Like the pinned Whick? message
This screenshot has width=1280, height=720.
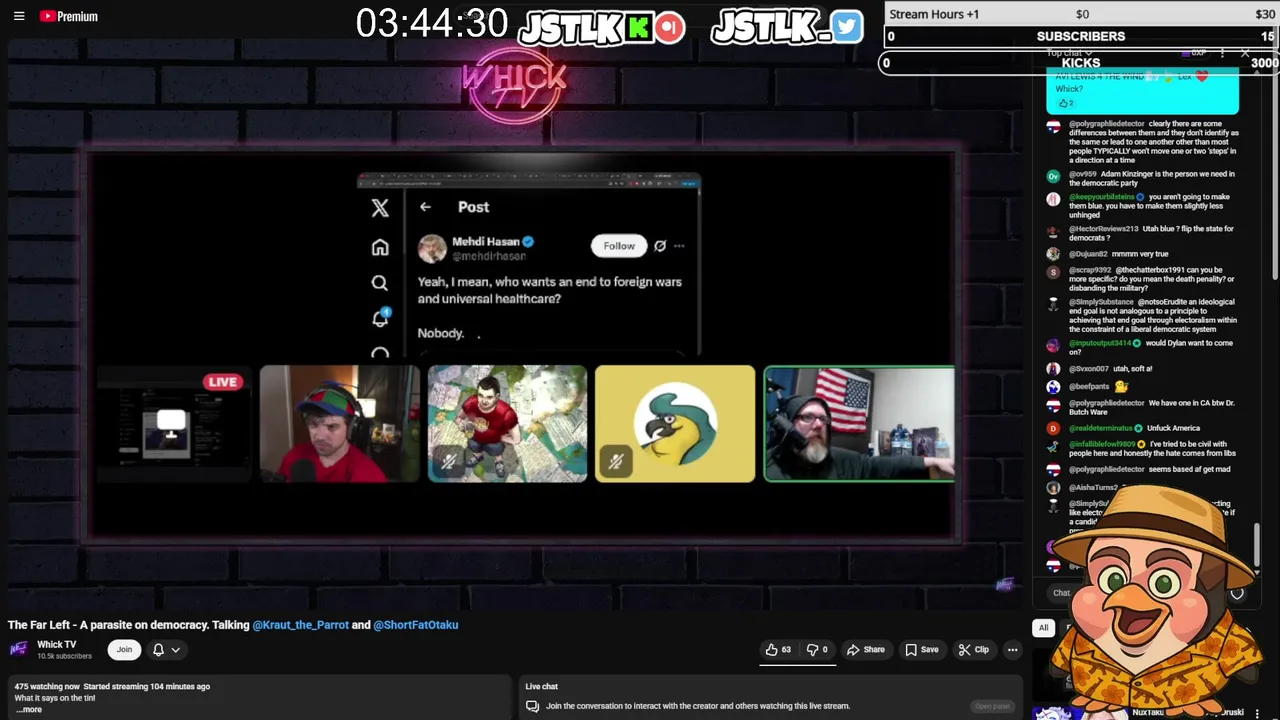[x=1065, y=103]
